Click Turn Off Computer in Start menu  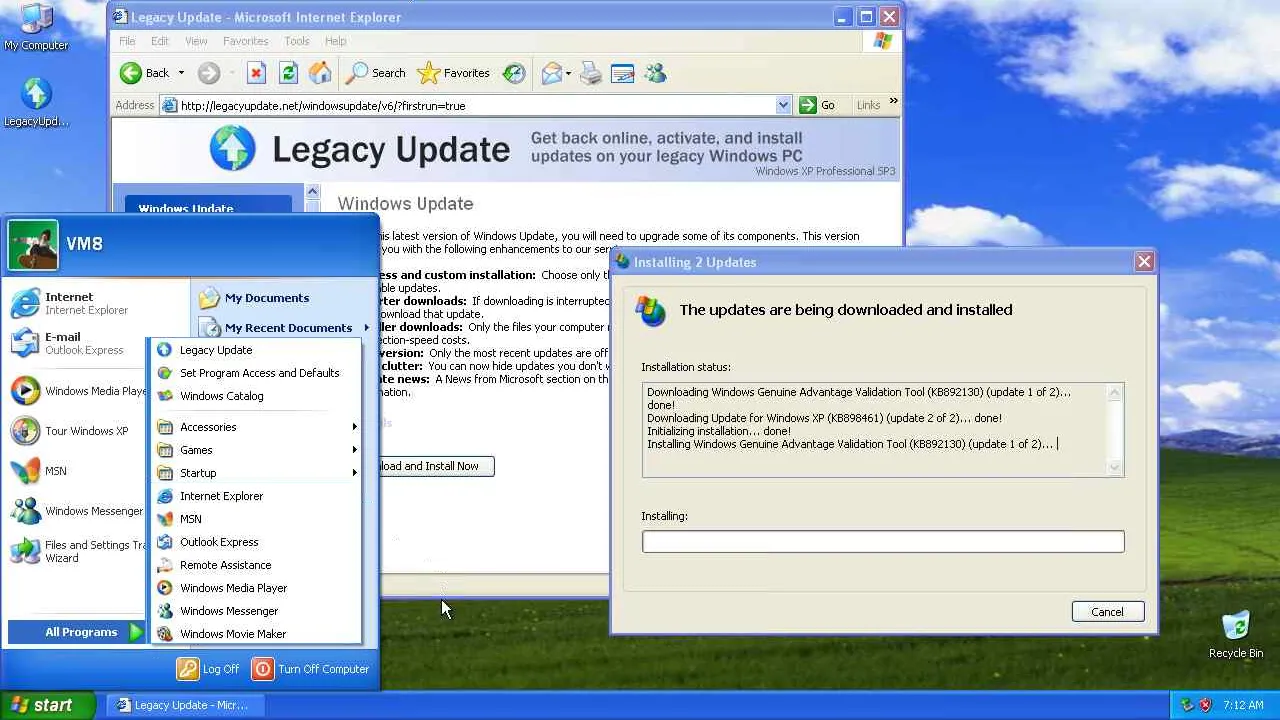[x=311, y=669]
